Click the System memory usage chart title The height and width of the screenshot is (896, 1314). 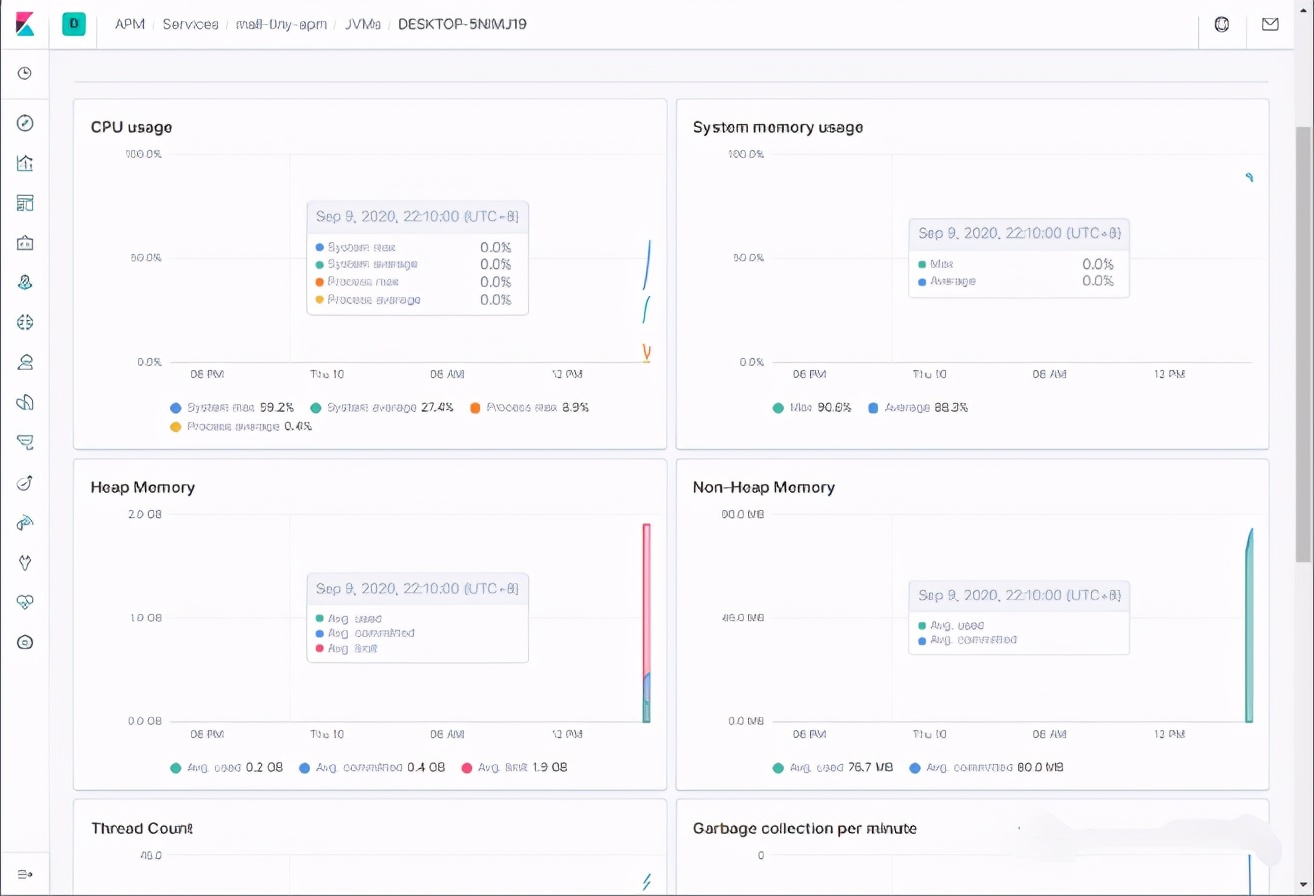click(x=777, y=127)
